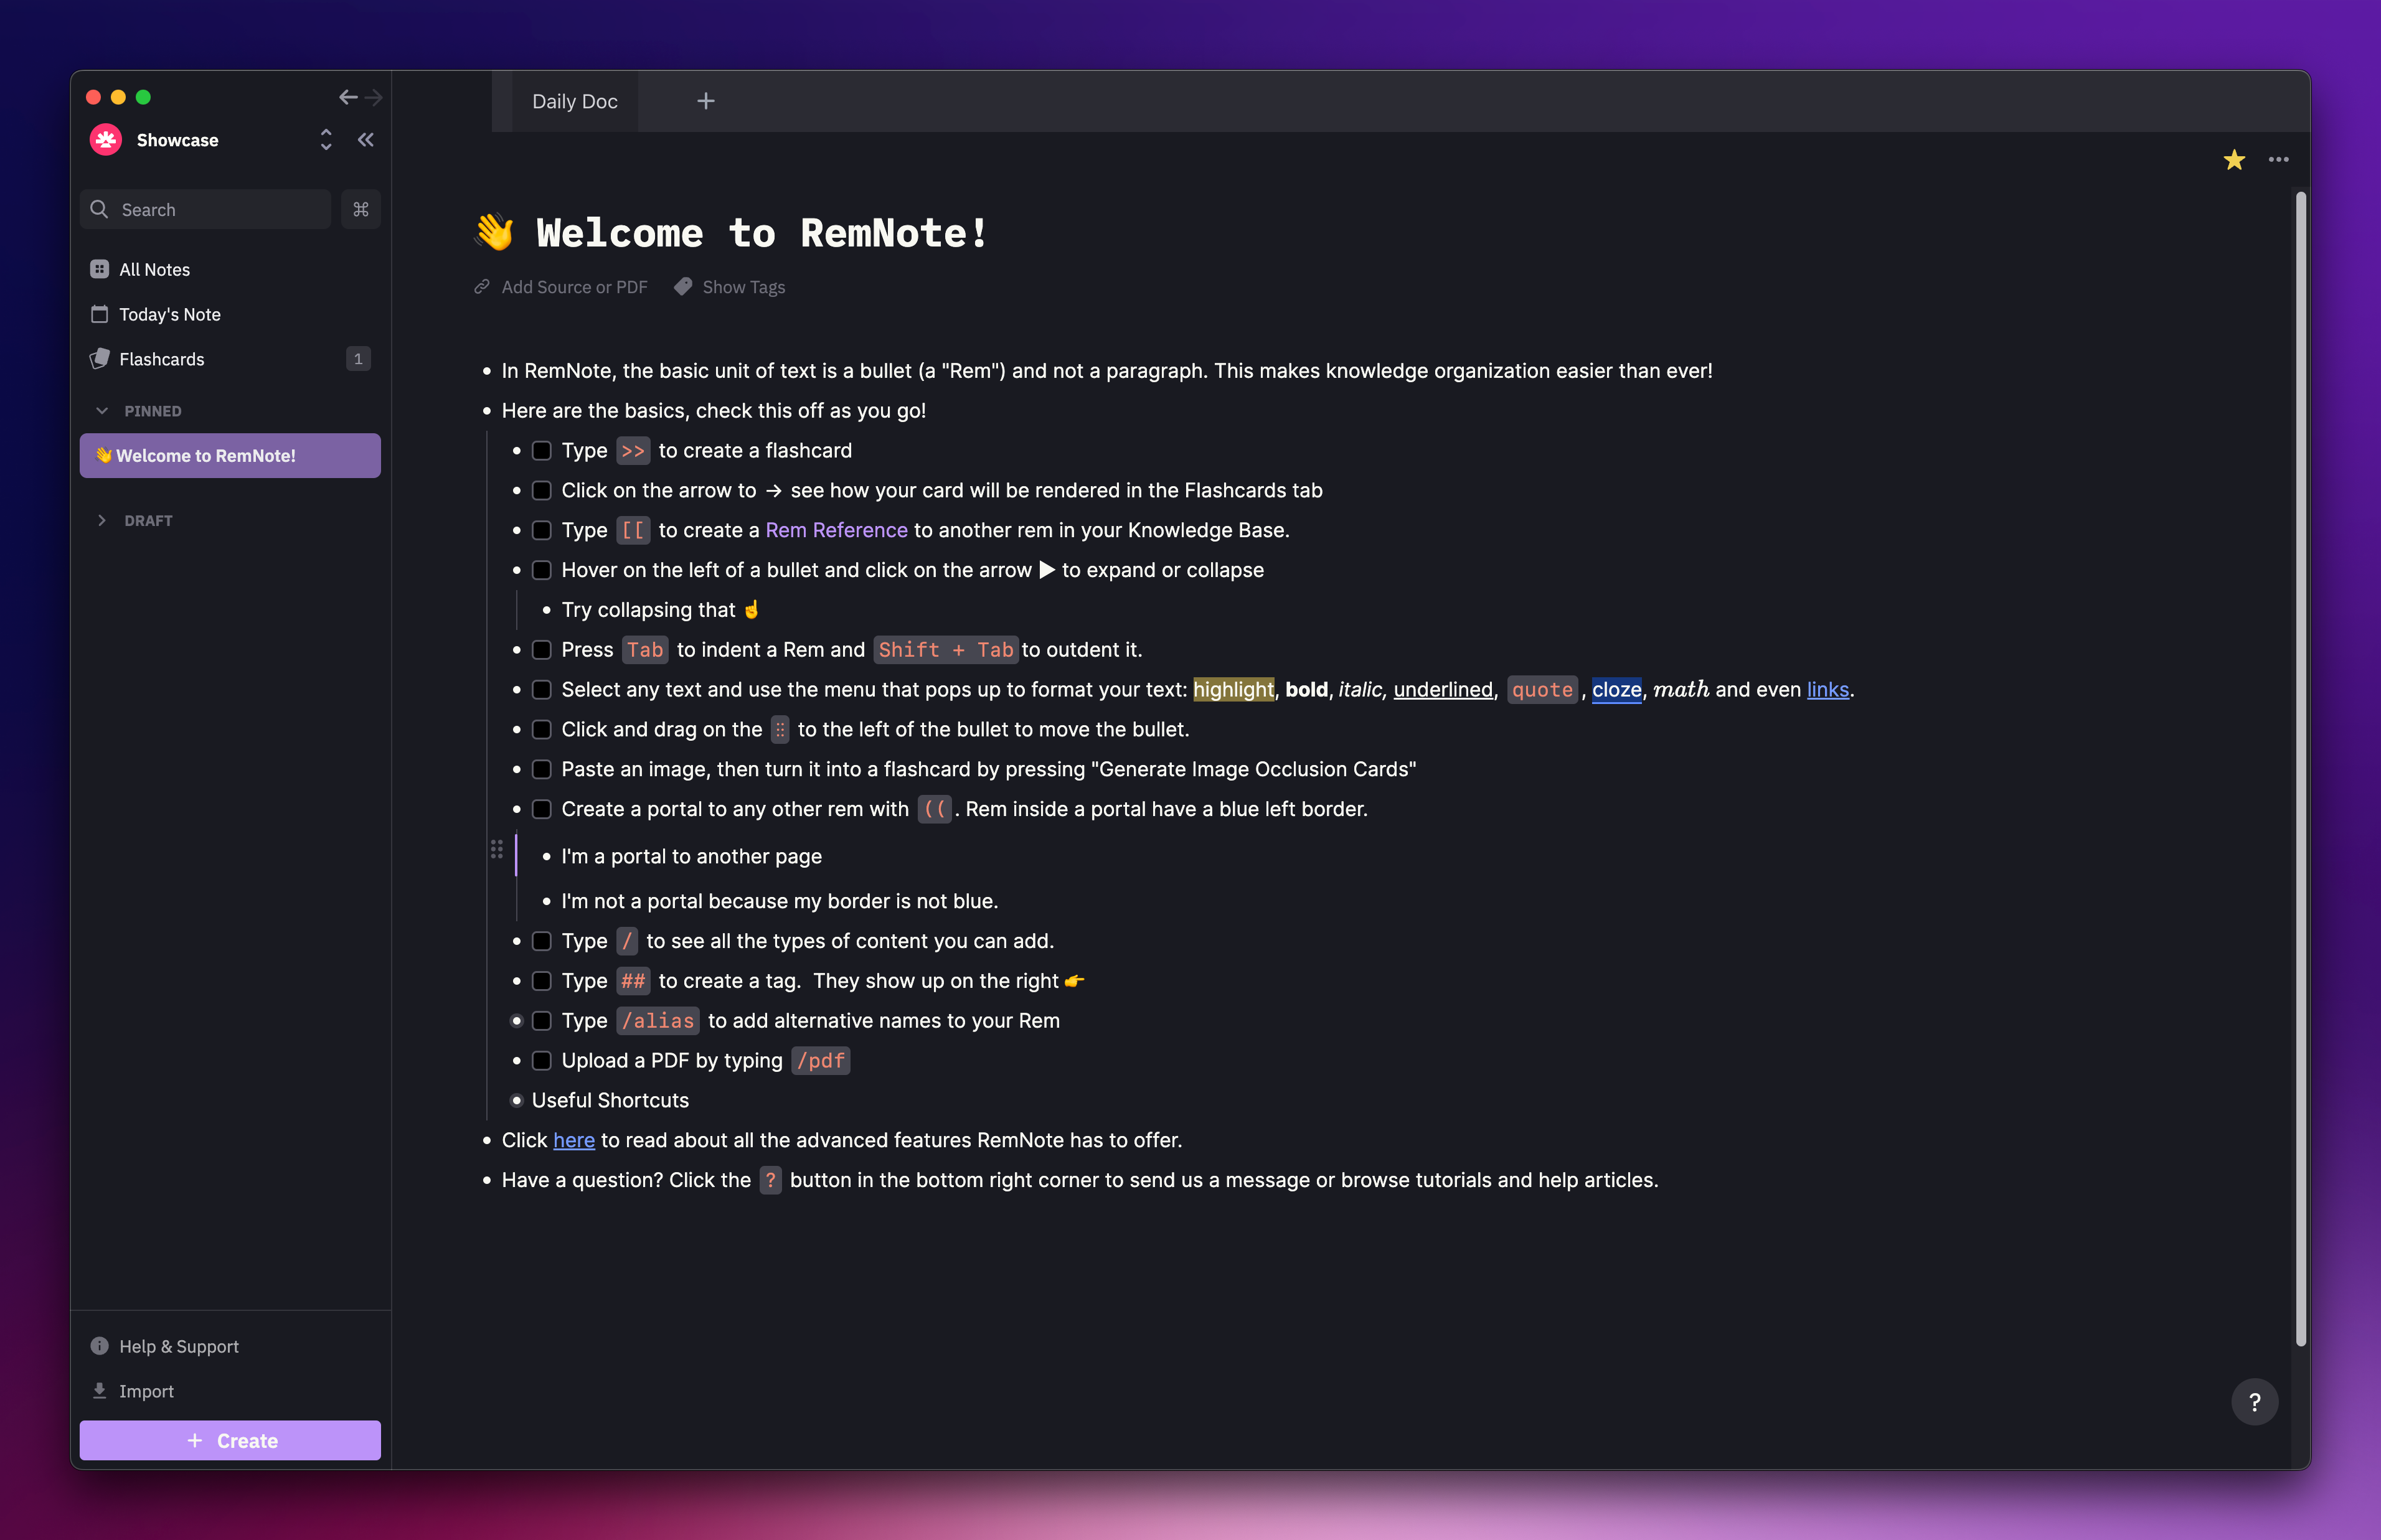Tick the 'Upload a PDF' checkbox
Viewport: 2381px width, 1540px height.
click(542, 1060)
